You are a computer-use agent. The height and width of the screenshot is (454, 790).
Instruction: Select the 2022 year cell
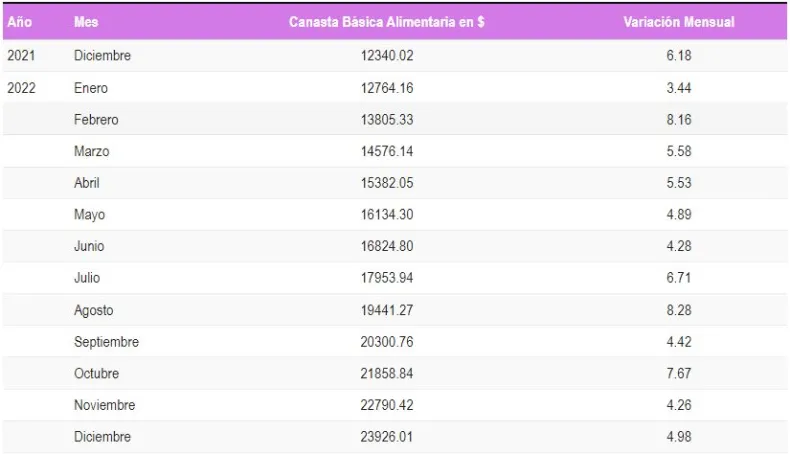21,88
